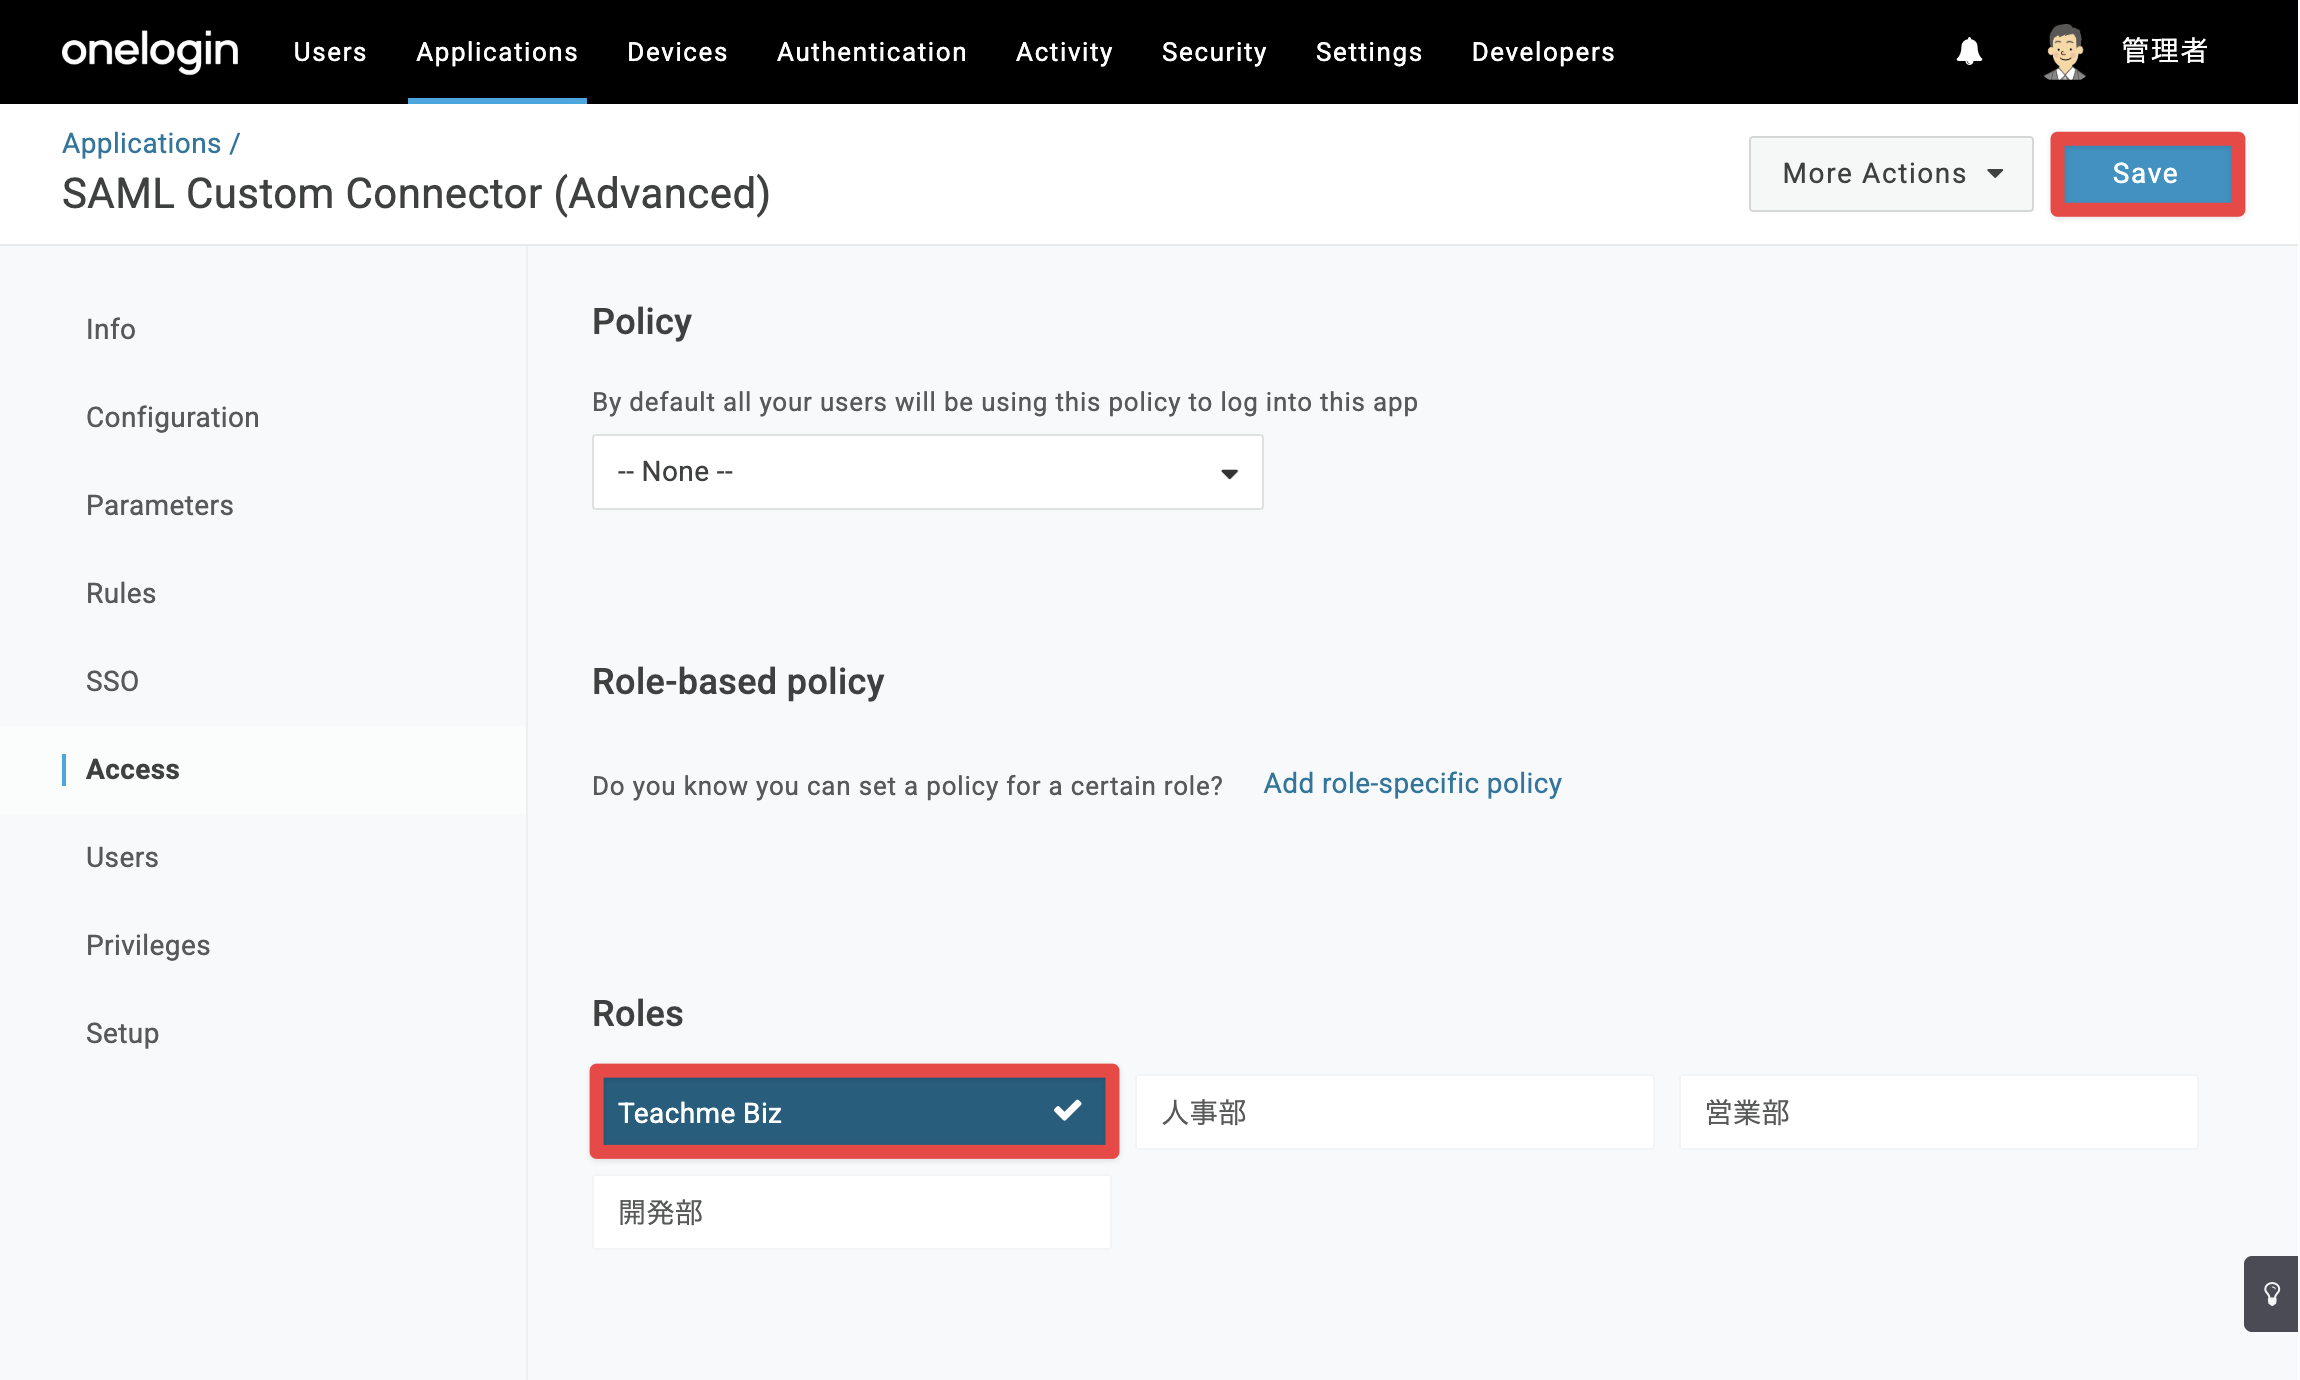Image resolution: width=2300 pixels, height=1380 pixels.
Task: Enable the 開発部 role
Action: pyautogui.click(x=851, y=1212)
